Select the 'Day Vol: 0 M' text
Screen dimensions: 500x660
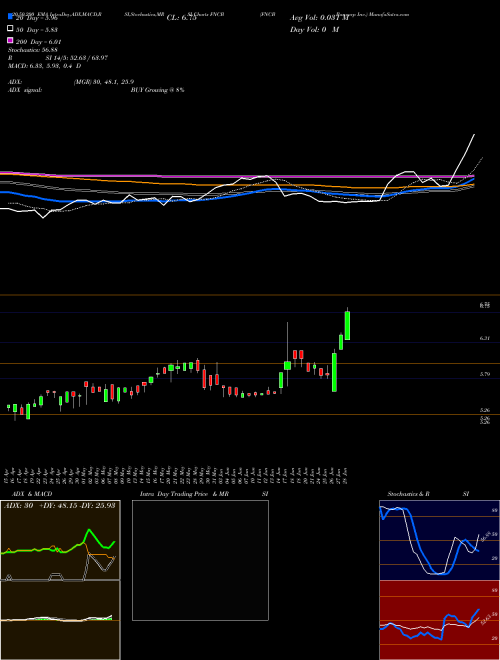[x=314, y=29]
